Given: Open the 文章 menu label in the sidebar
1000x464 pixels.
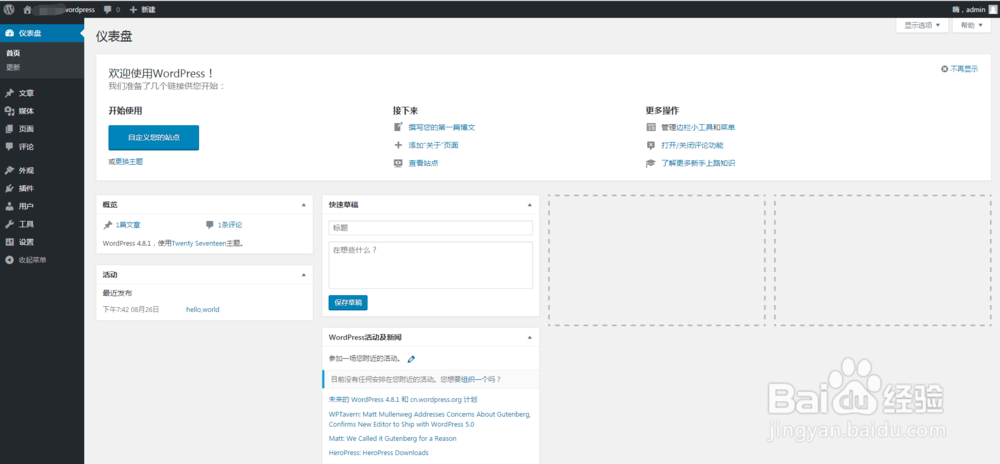Looking at the screenshot, I should [x=26, y=93].
